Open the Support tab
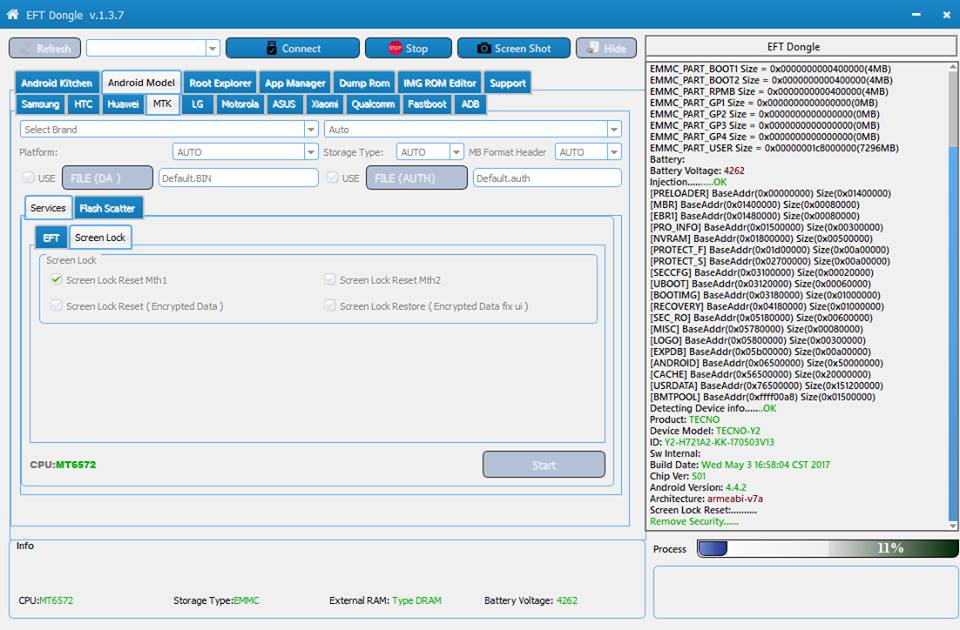 (x=508, y=83)
